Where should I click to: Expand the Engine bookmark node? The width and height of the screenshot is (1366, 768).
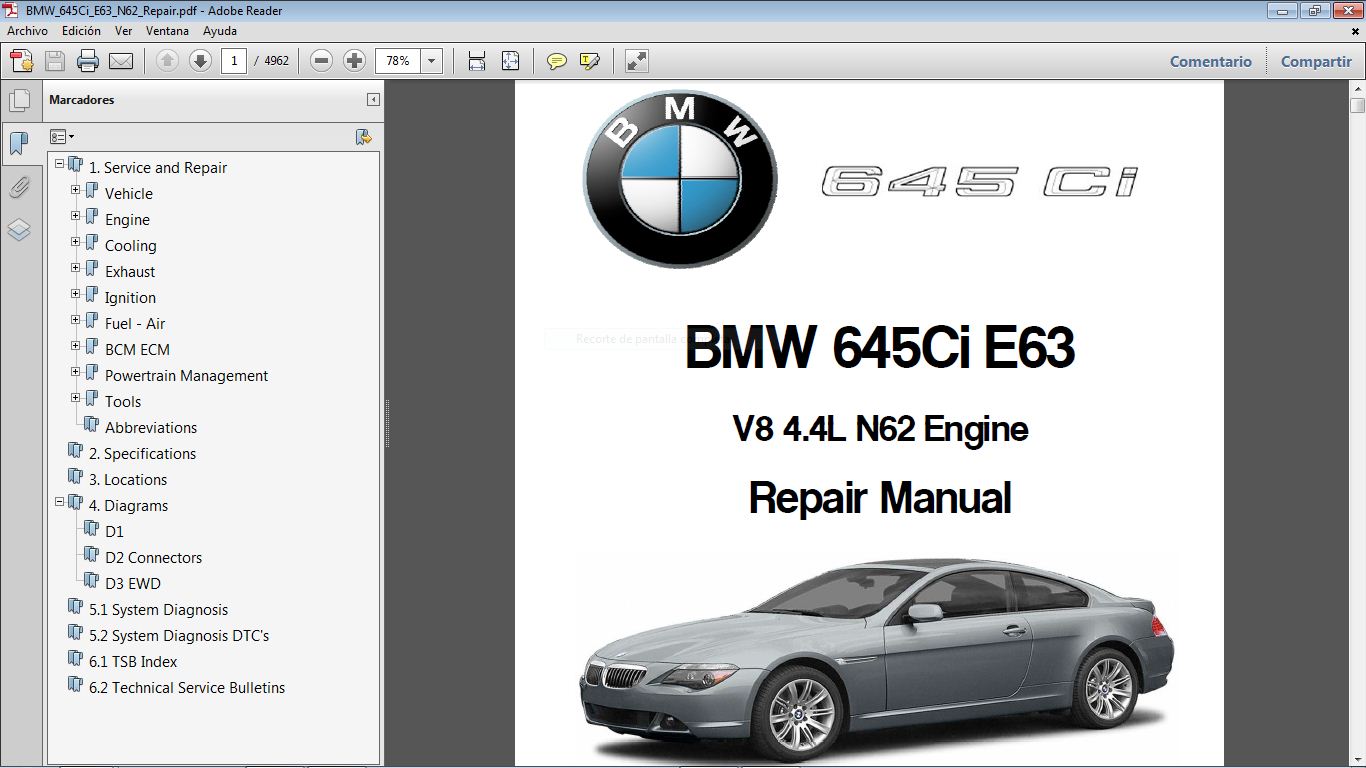pyautogui.click(x=76, y=215)
